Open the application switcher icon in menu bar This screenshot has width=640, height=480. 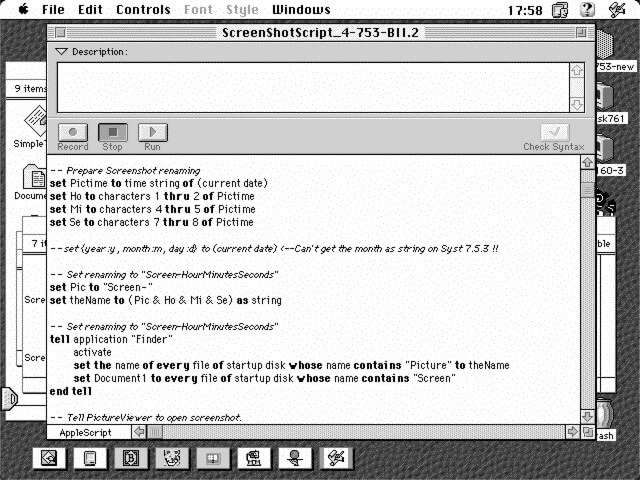click(x=618, y=10)
